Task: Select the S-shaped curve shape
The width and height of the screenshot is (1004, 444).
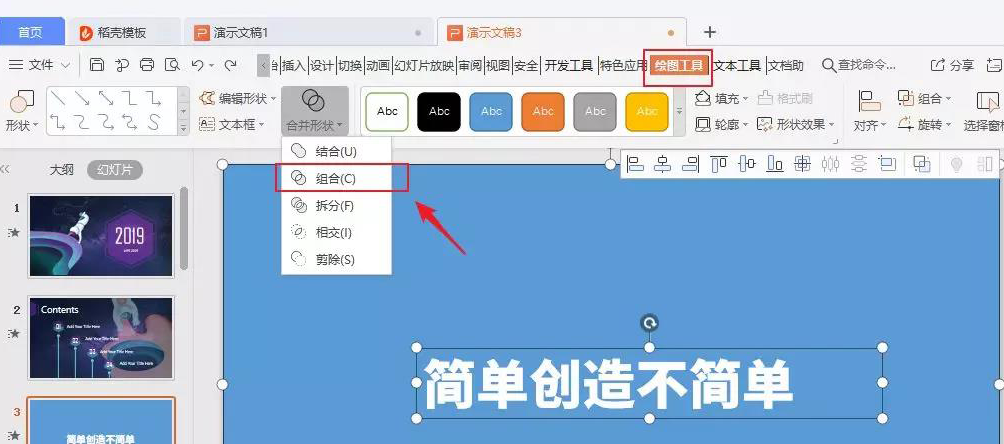Action: 153,122
